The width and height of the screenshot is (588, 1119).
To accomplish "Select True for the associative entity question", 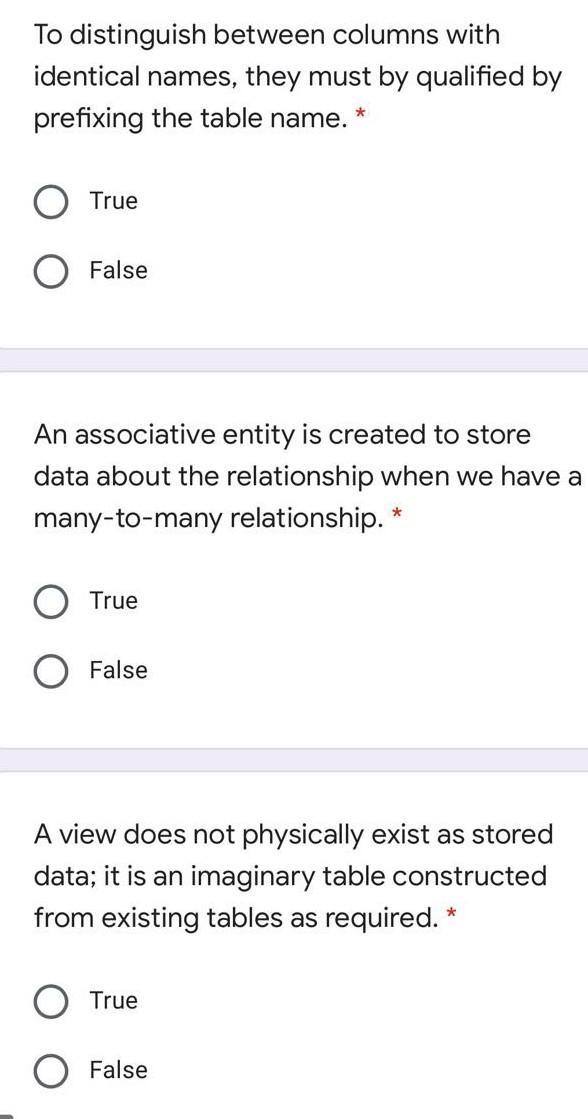I will click(x=51, y=601).
